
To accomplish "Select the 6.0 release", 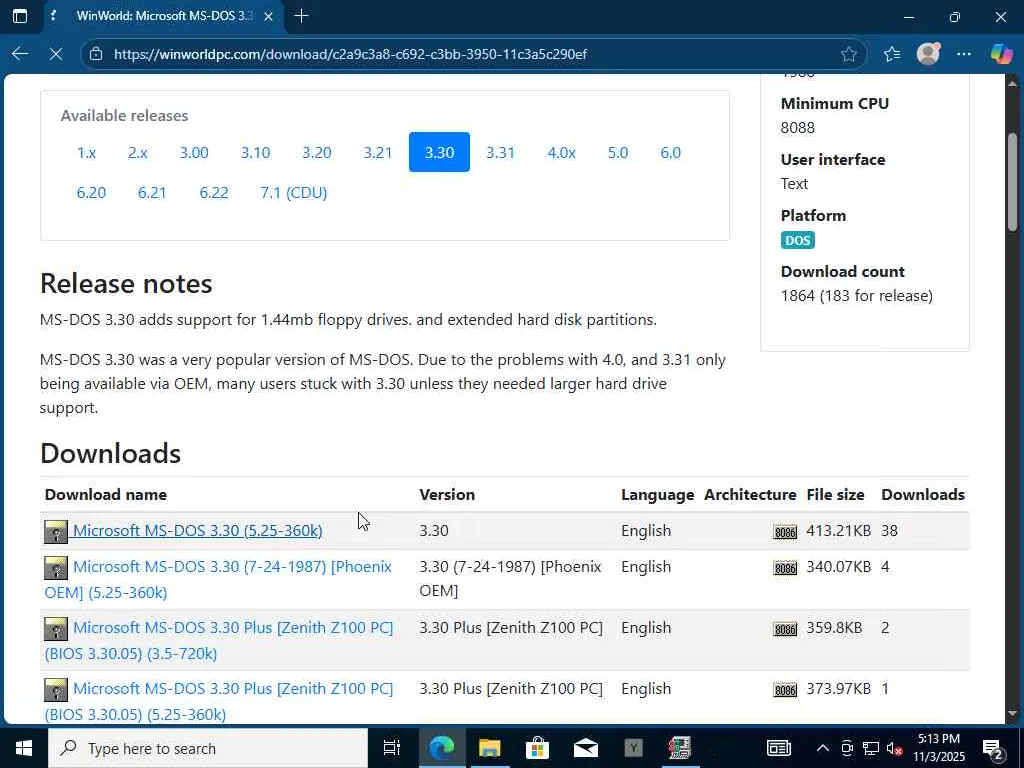I will 671,153.
